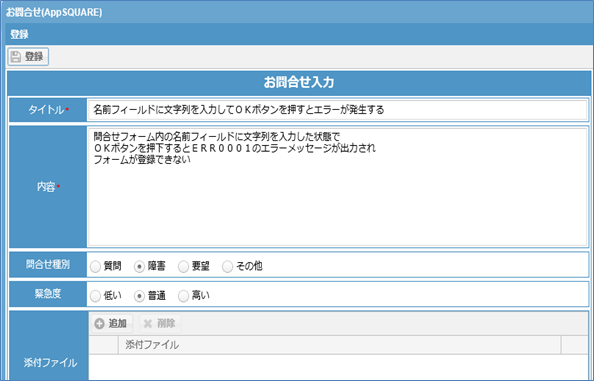Click the 内容 required field label
This screenshot has width=594, height=381.
[48, 187]
